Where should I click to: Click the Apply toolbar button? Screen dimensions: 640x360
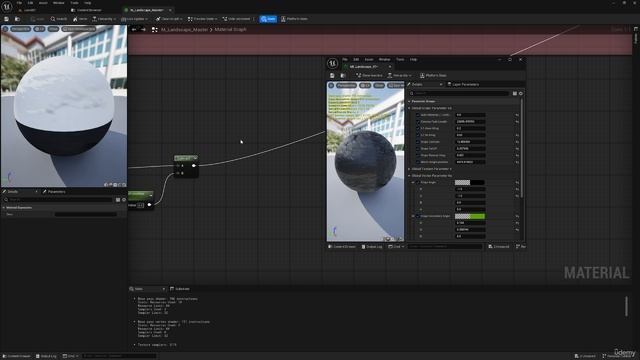(x=37, y=19)
